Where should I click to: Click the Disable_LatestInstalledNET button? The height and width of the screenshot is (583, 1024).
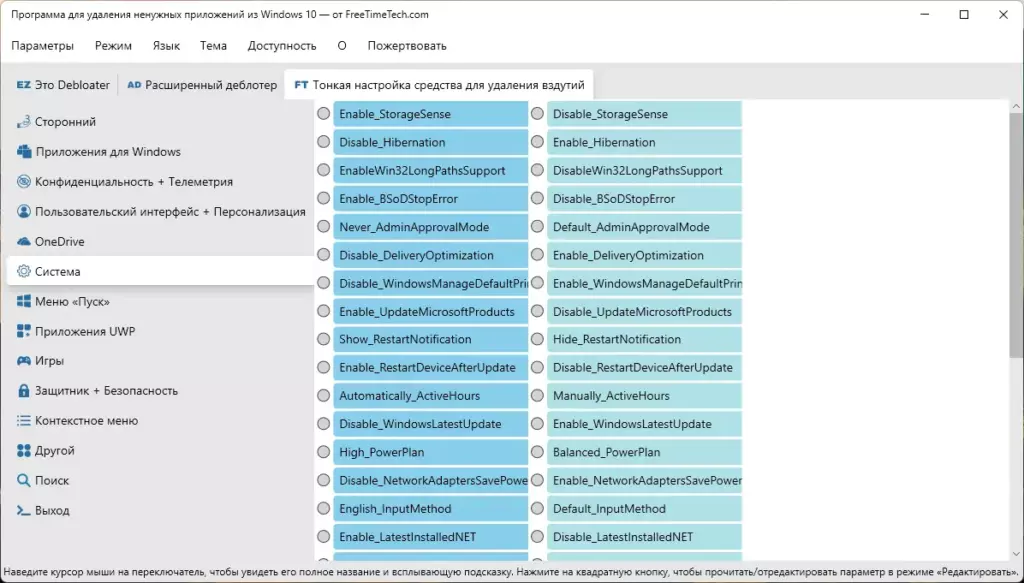(644, 537)
